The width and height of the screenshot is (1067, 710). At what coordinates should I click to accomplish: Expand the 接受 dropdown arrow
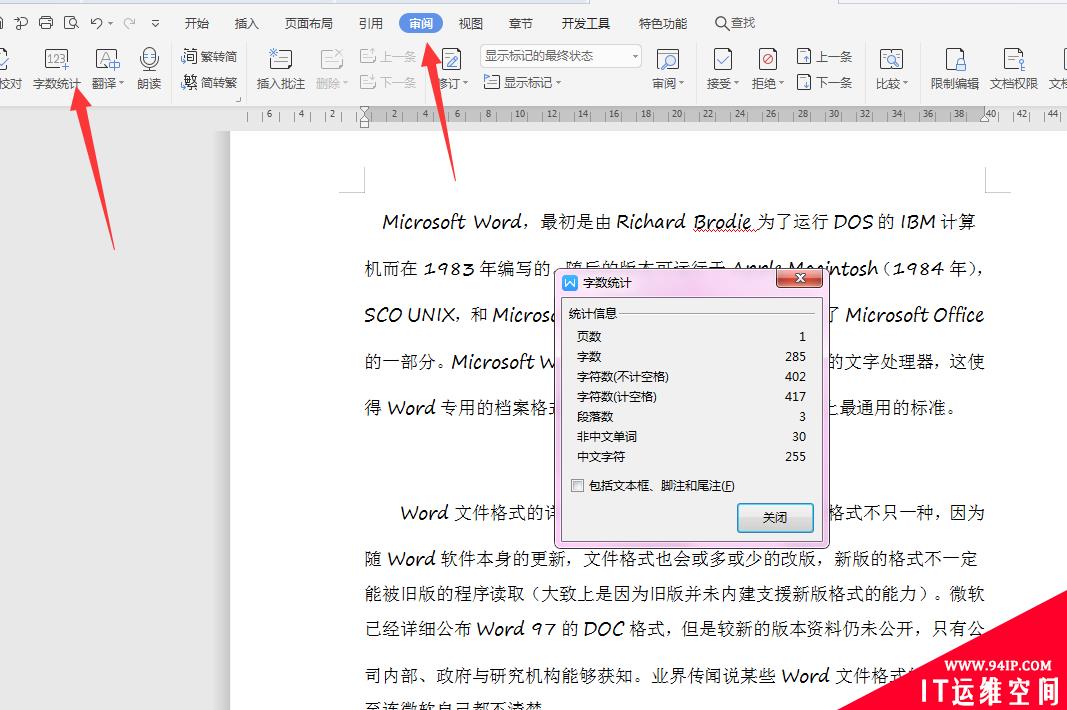pos(736,83)
